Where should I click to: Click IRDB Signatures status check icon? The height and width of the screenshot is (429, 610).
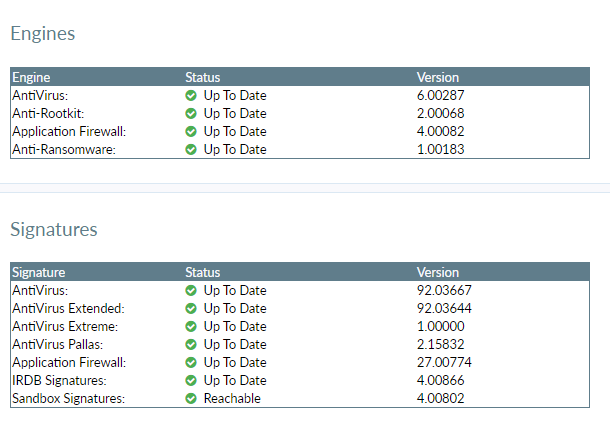(x=191, y=380)
